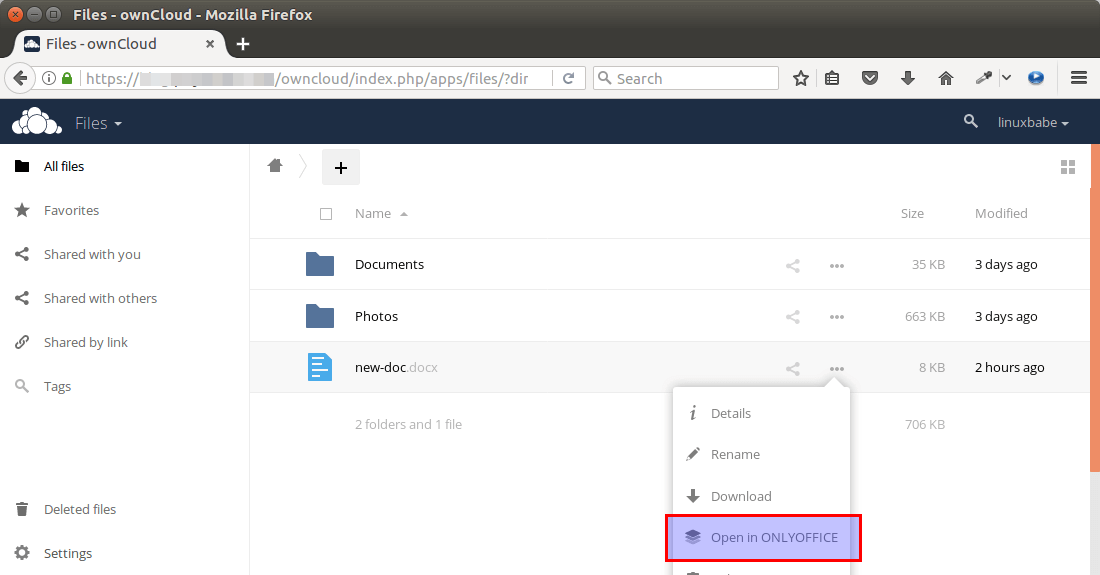Tick the select-all files checkbox
Image resolution: width=1100 pixels, height=575 pixels.
(x=326, y=214)
